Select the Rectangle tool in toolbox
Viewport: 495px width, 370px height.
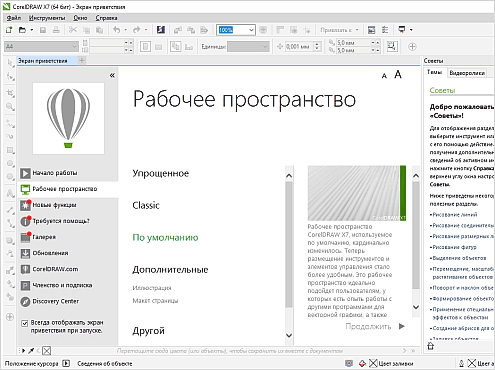[x=10, y=150]
